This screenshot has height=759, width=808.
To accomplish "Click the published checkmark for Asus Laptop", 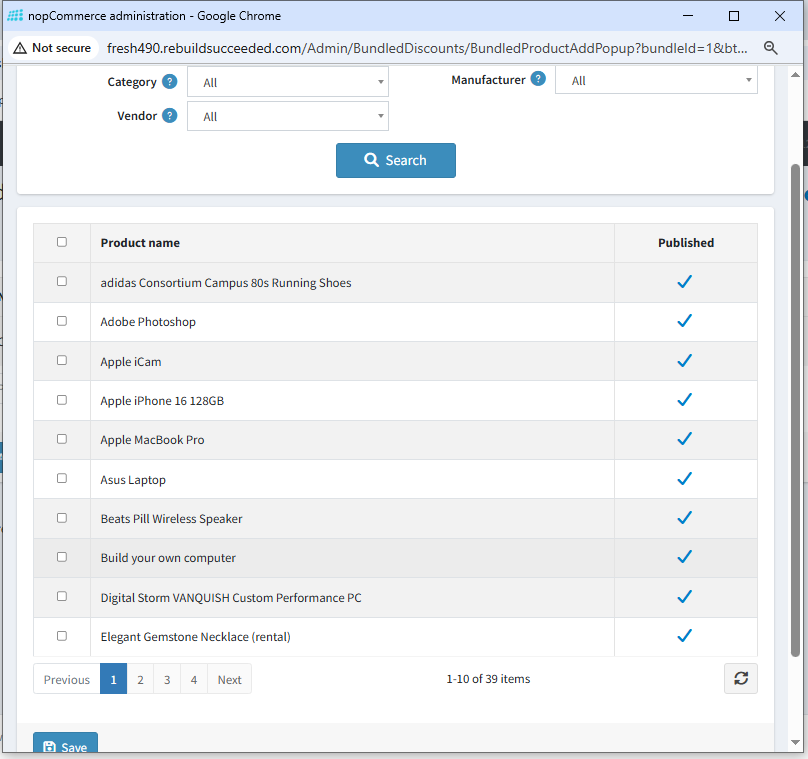I will (685, 479).
